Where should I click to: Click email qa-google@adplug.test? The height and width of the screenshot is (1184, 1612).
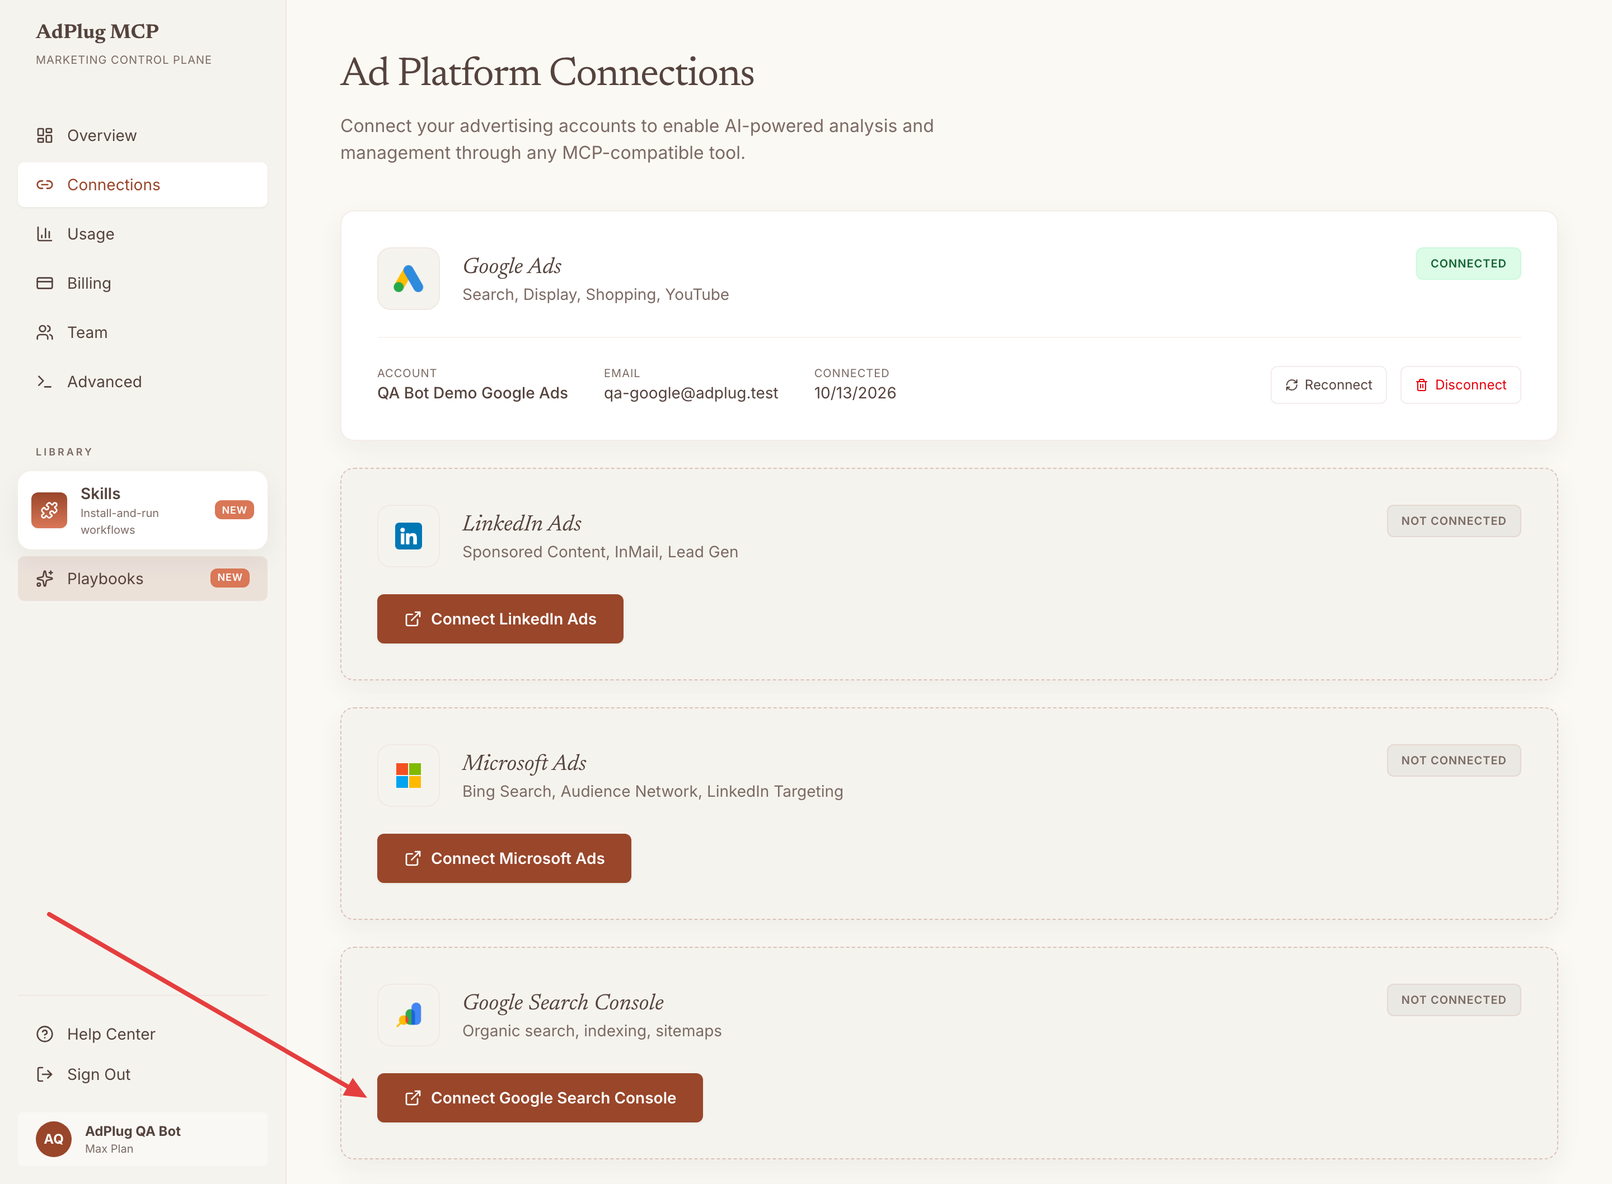pos(691,393)
